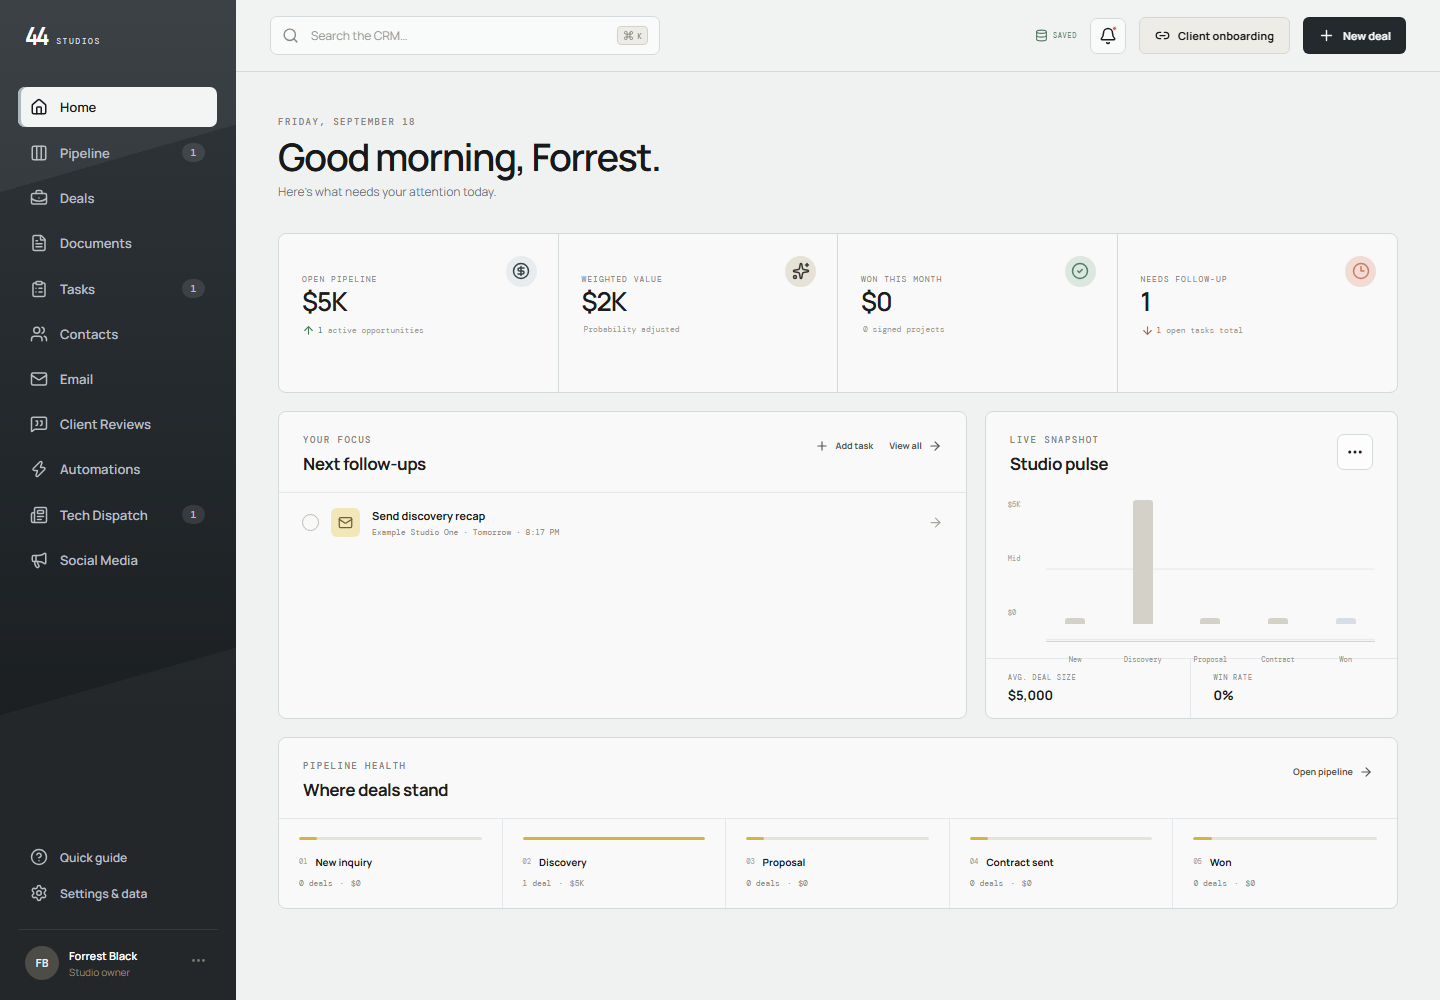Click the Proposal stage progress bar
Screen dimensions: 1440x1000
pyautogui.click(x=837, y=838)
